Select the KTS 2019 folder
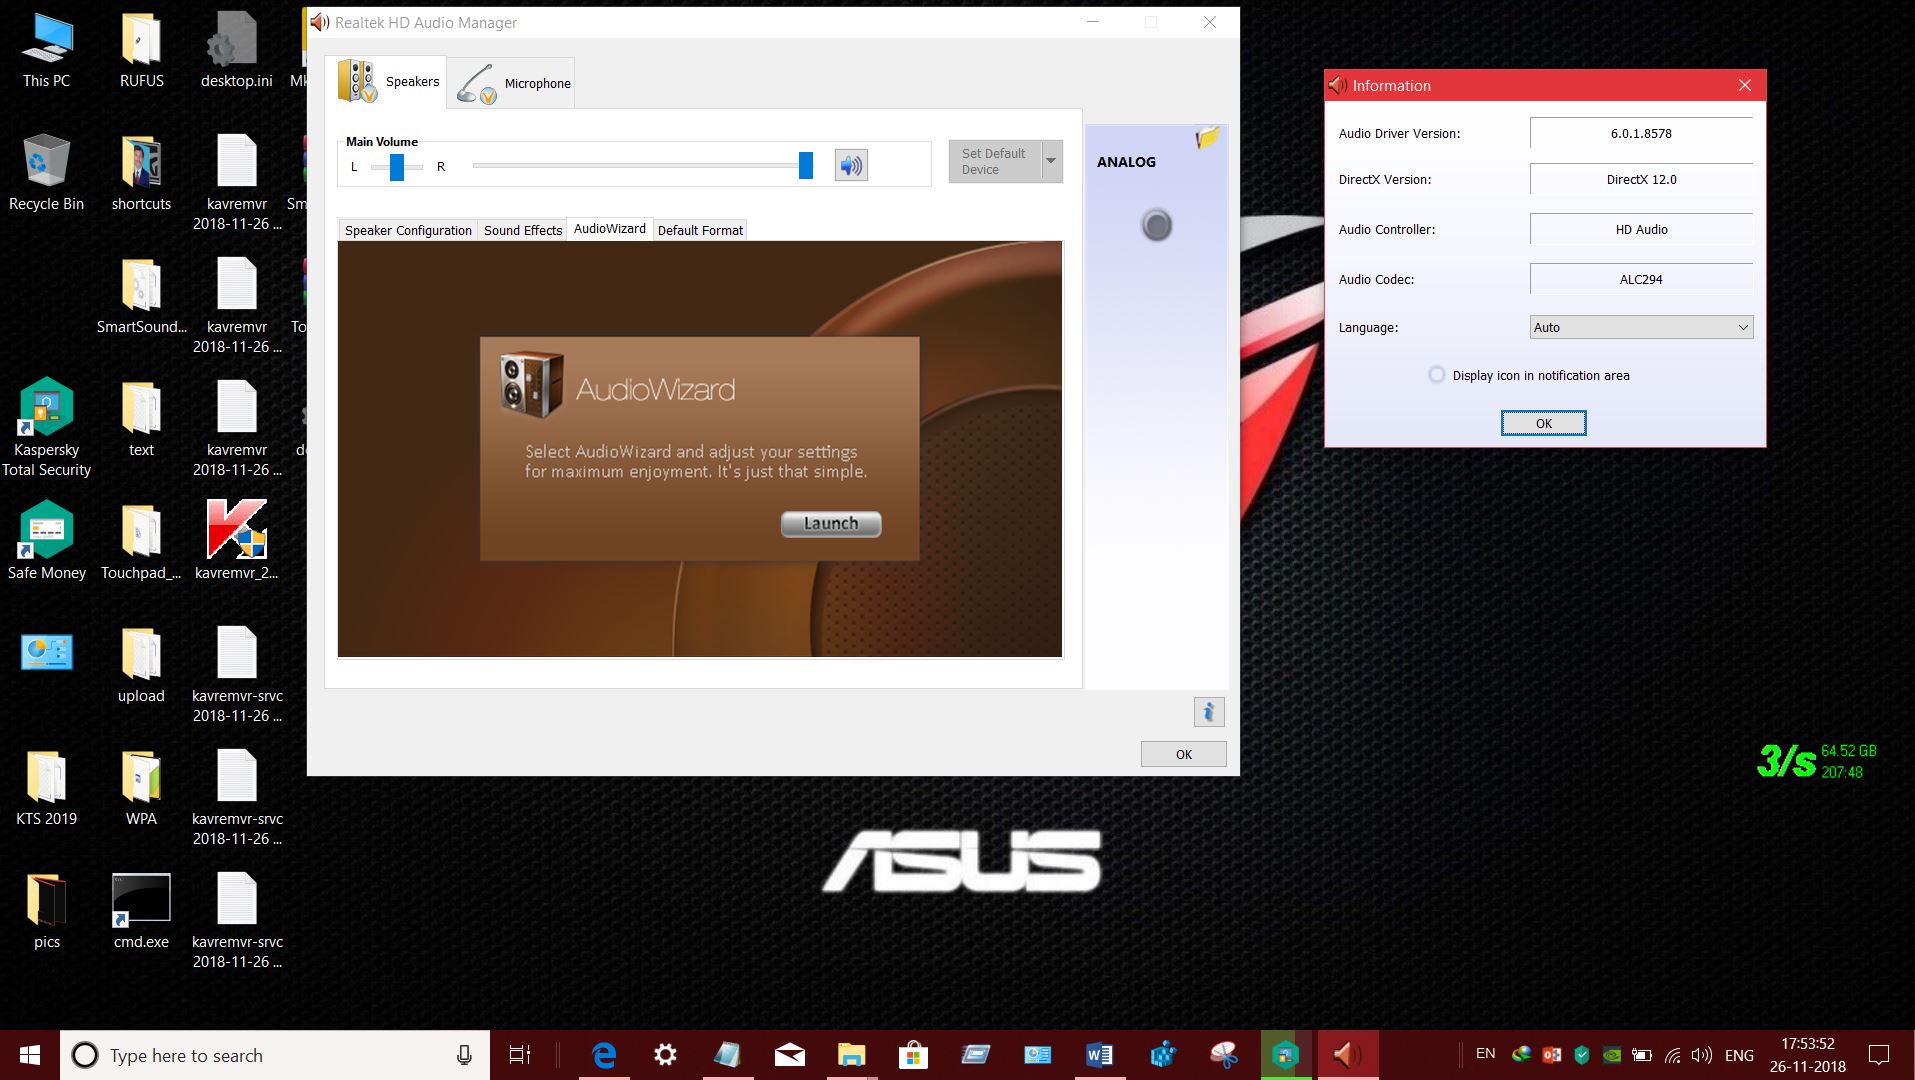Screen dimensions: 1915x1080 (x=46, y=789)
